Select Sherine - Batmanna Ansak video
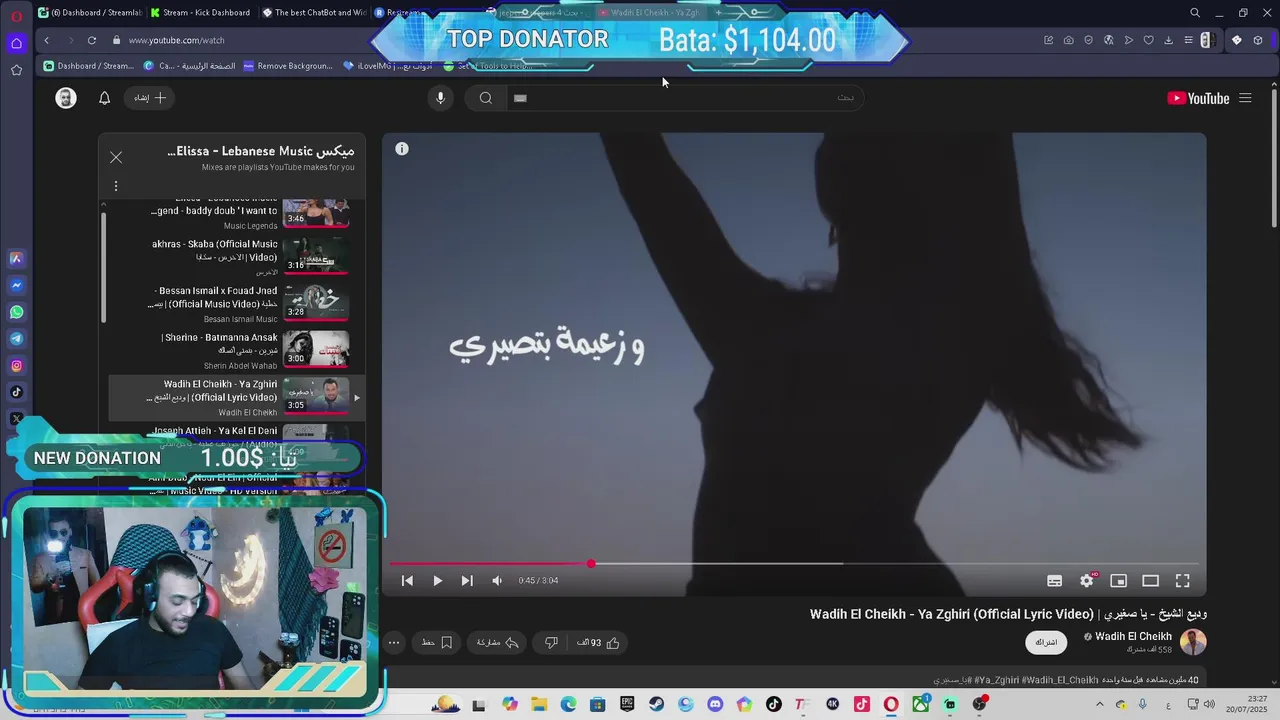This screenshot has width=1280, height=720. pos(237,350)
